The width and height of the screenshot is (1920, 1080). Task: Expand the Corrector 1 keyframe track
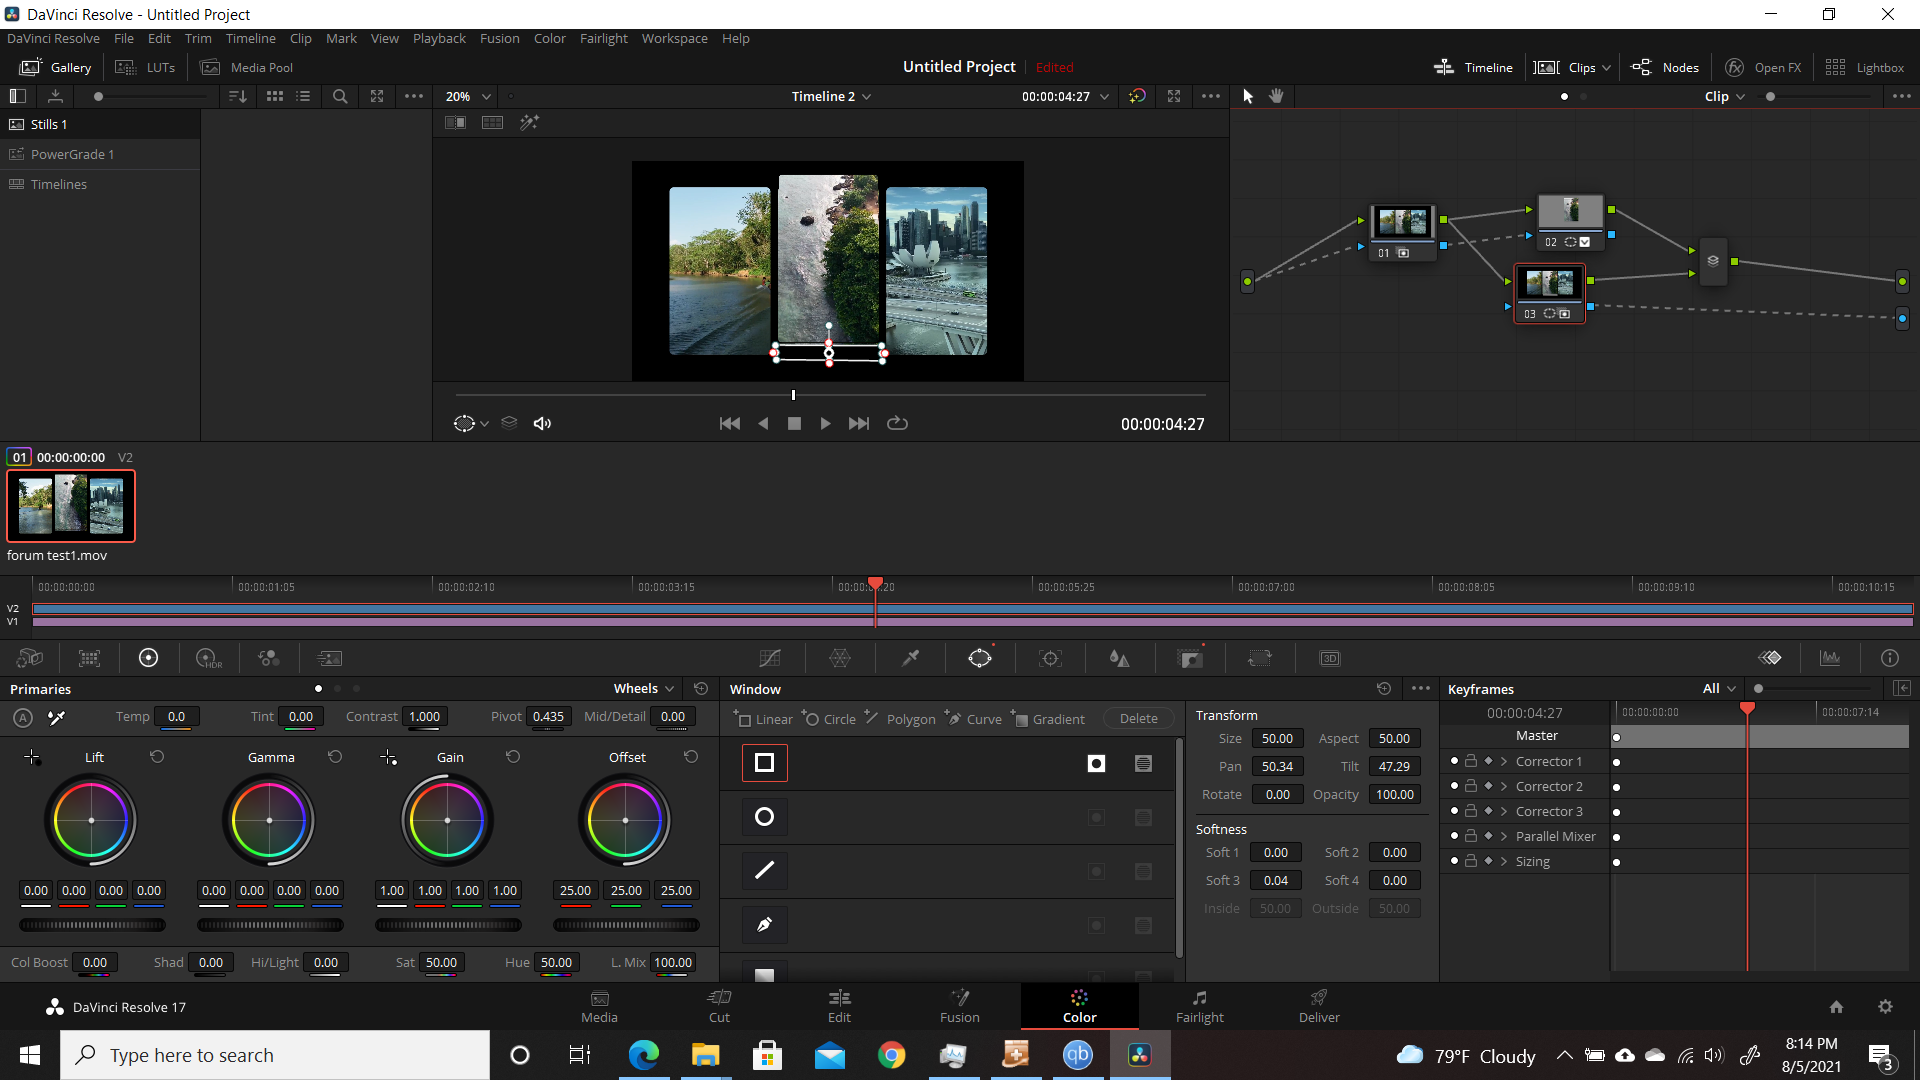pos(1504,761)
